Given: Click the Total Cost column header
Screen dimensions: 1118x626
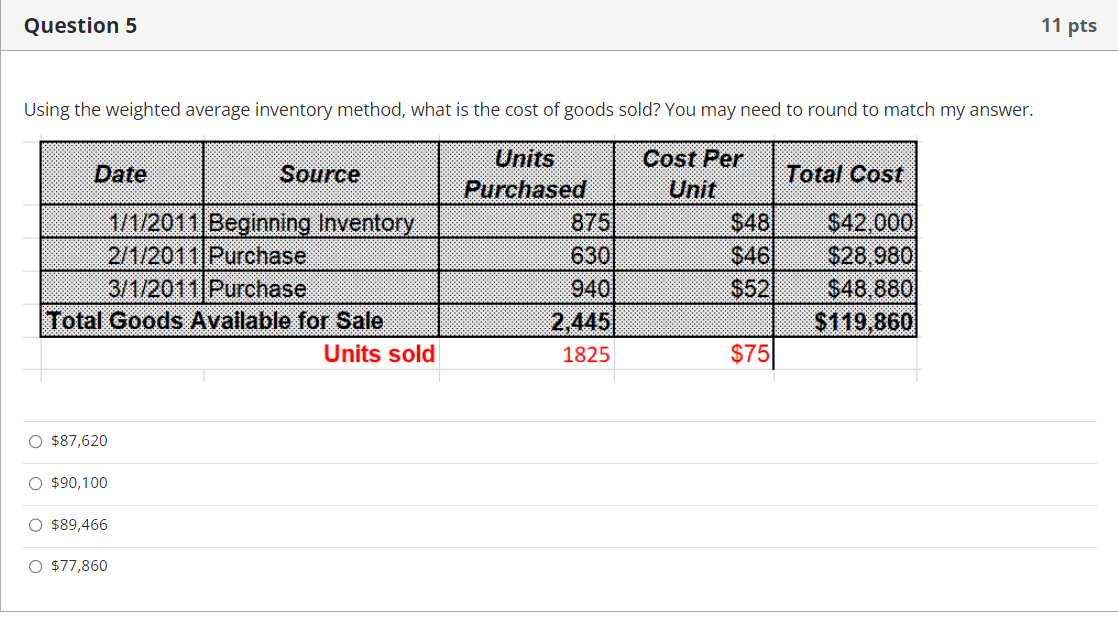Looking at the screenshot, I should pos(845,173).
